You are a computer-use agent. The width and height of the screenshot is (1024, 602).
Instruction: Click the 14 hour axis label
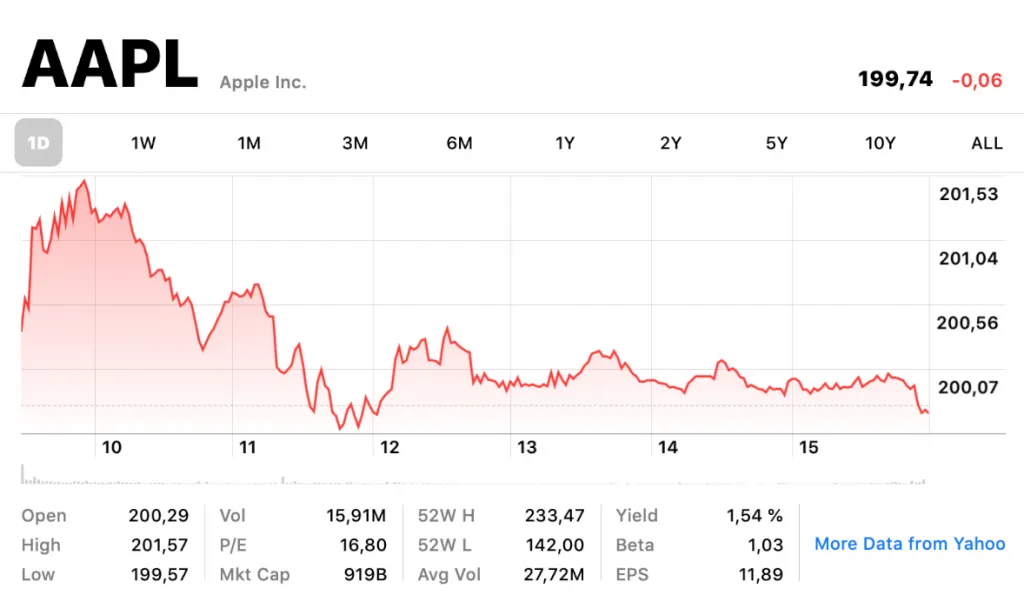tap(668, 447)
